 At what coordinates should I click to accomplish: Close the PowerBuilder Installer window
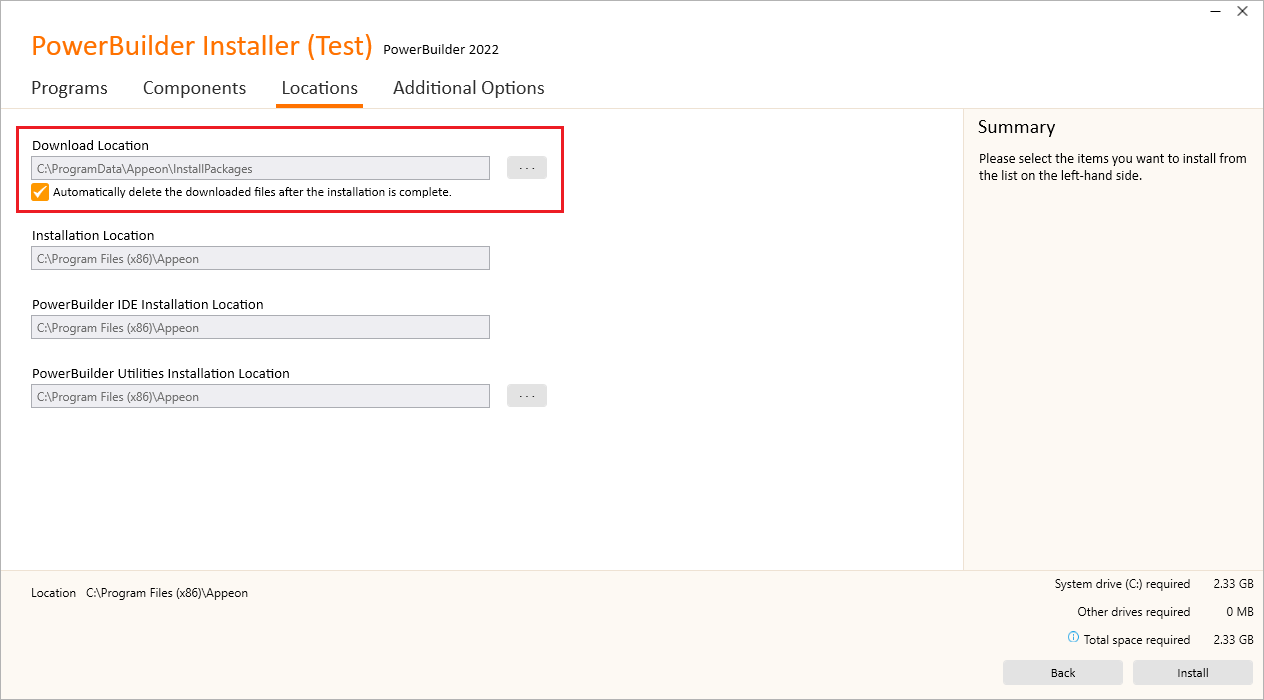pos(1242,13)
